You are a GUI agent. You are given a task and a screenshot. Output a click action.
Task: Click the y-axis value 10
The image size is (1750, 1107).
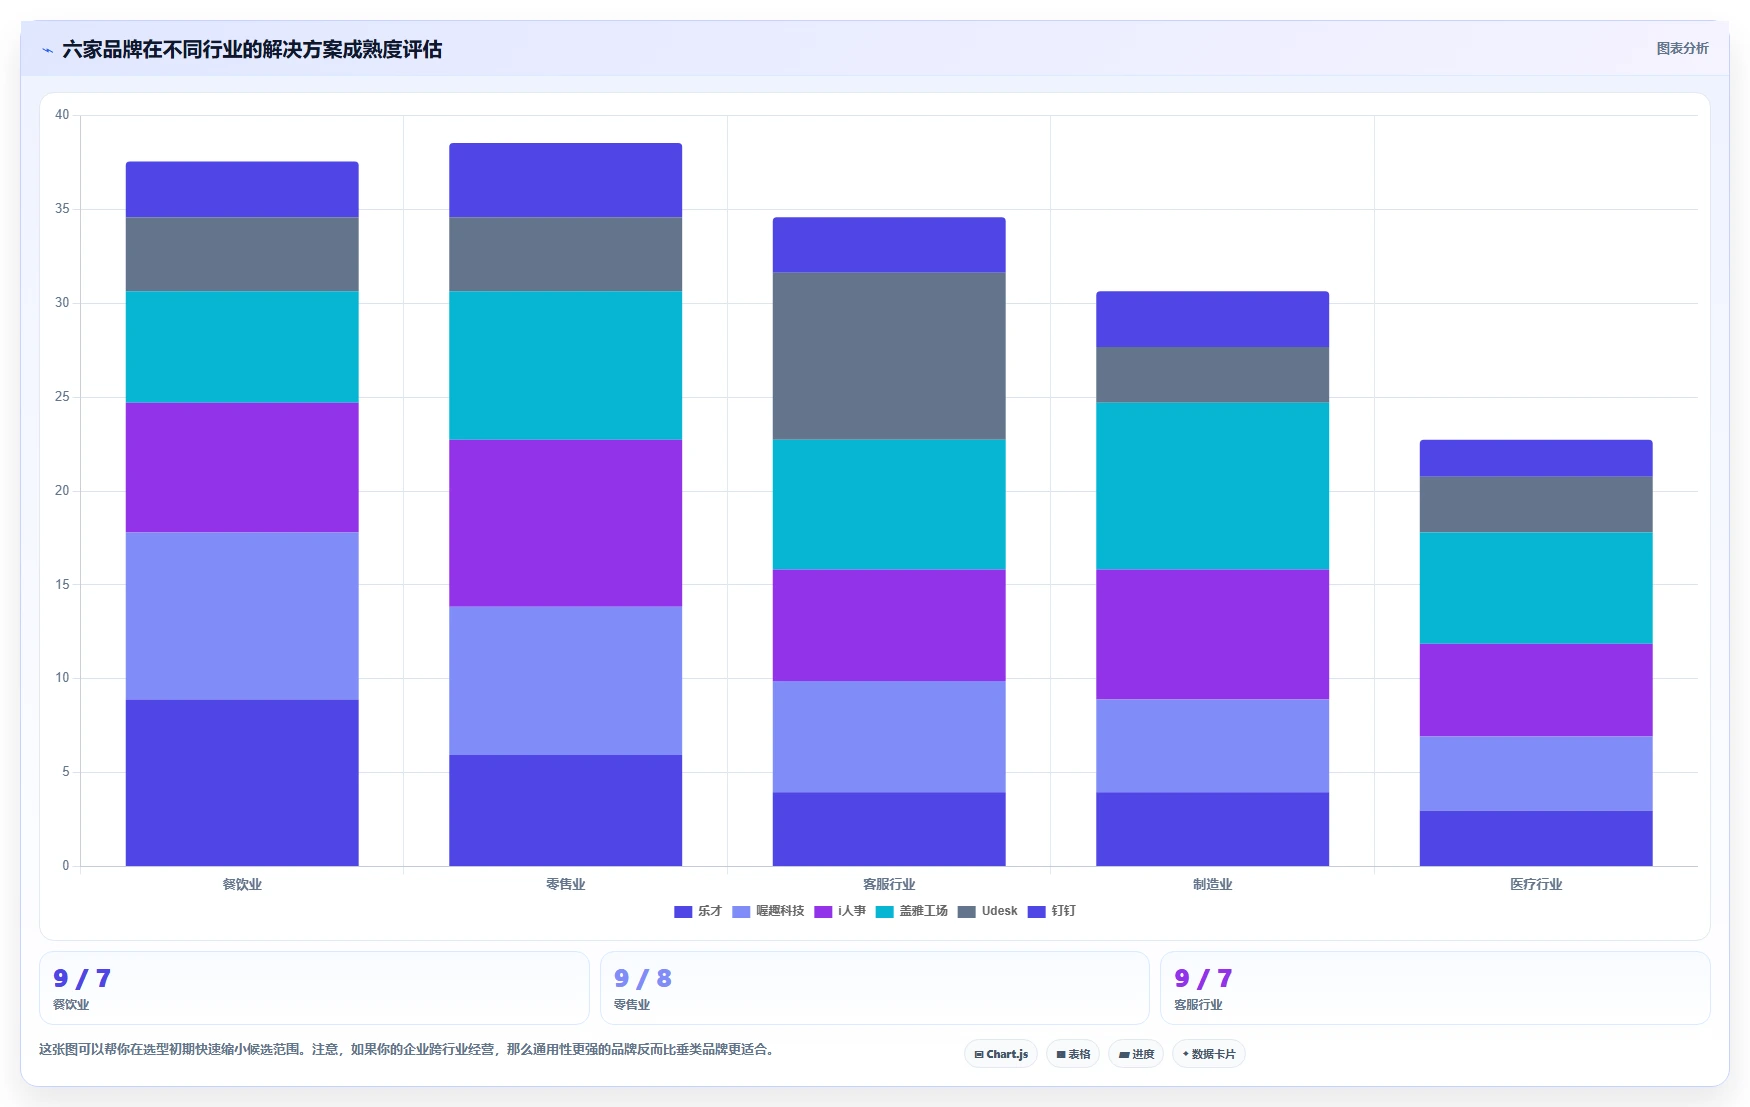pos(62,678)
